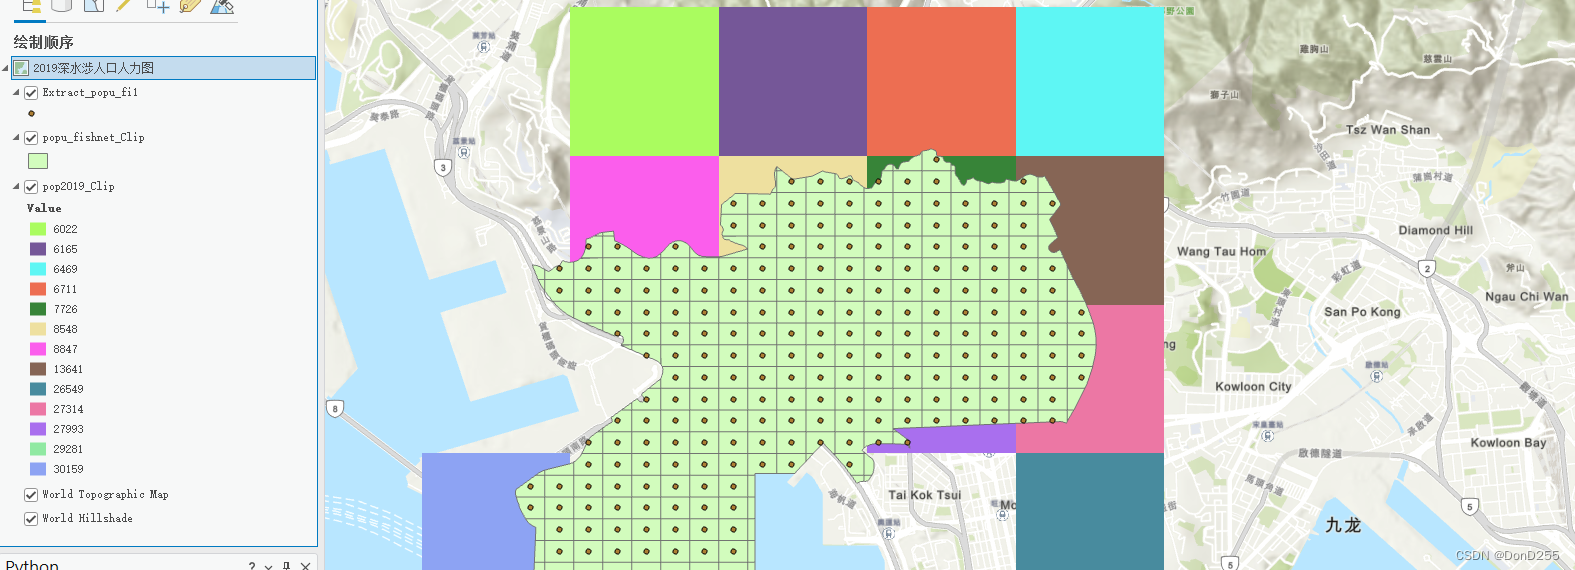Uncheck World Topographic Map layer
Image resolution: width=1575 pixels, height=570 pixels.
(x=31, y=494)
